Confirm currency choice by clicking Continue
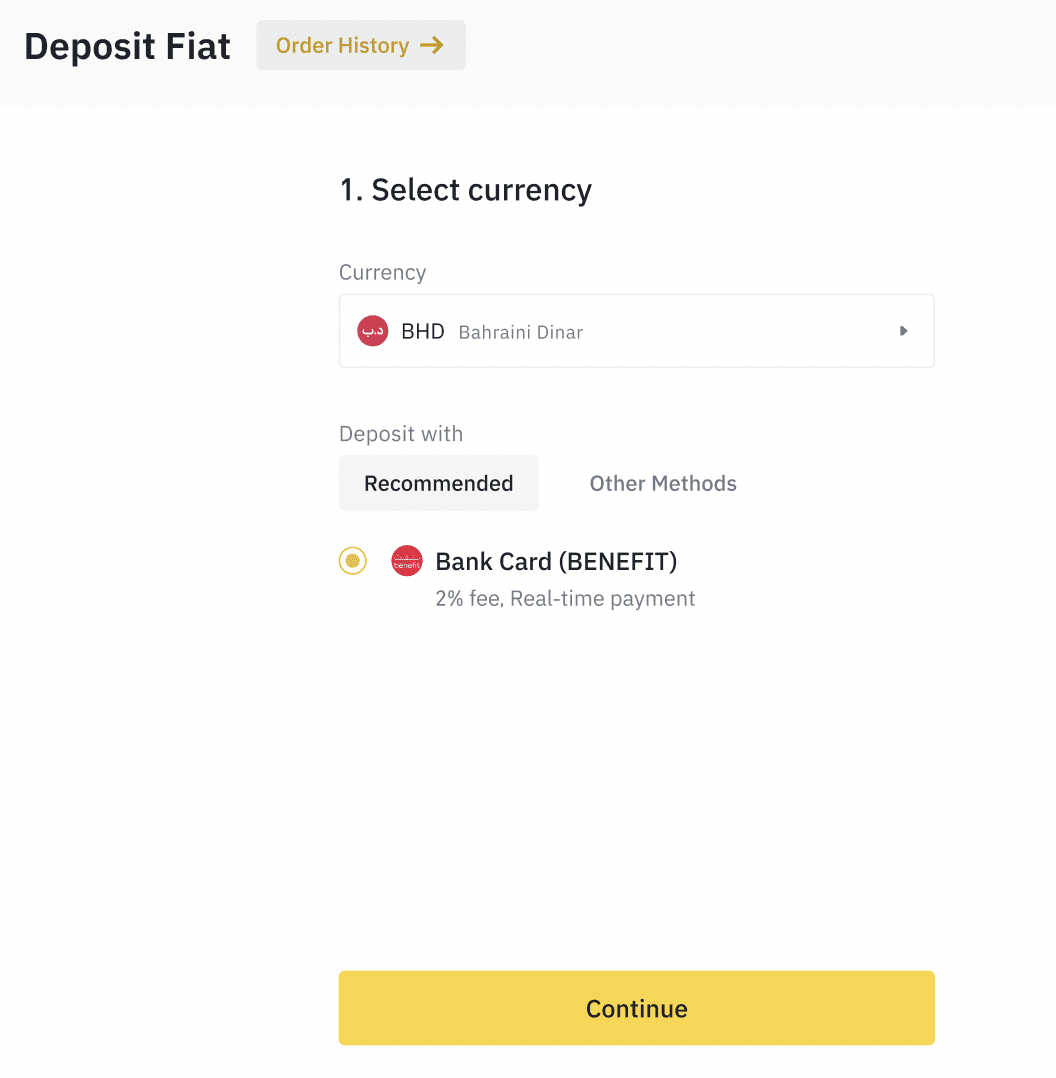Viewport: 1056px width, 1078px height. coord(636,1008)
